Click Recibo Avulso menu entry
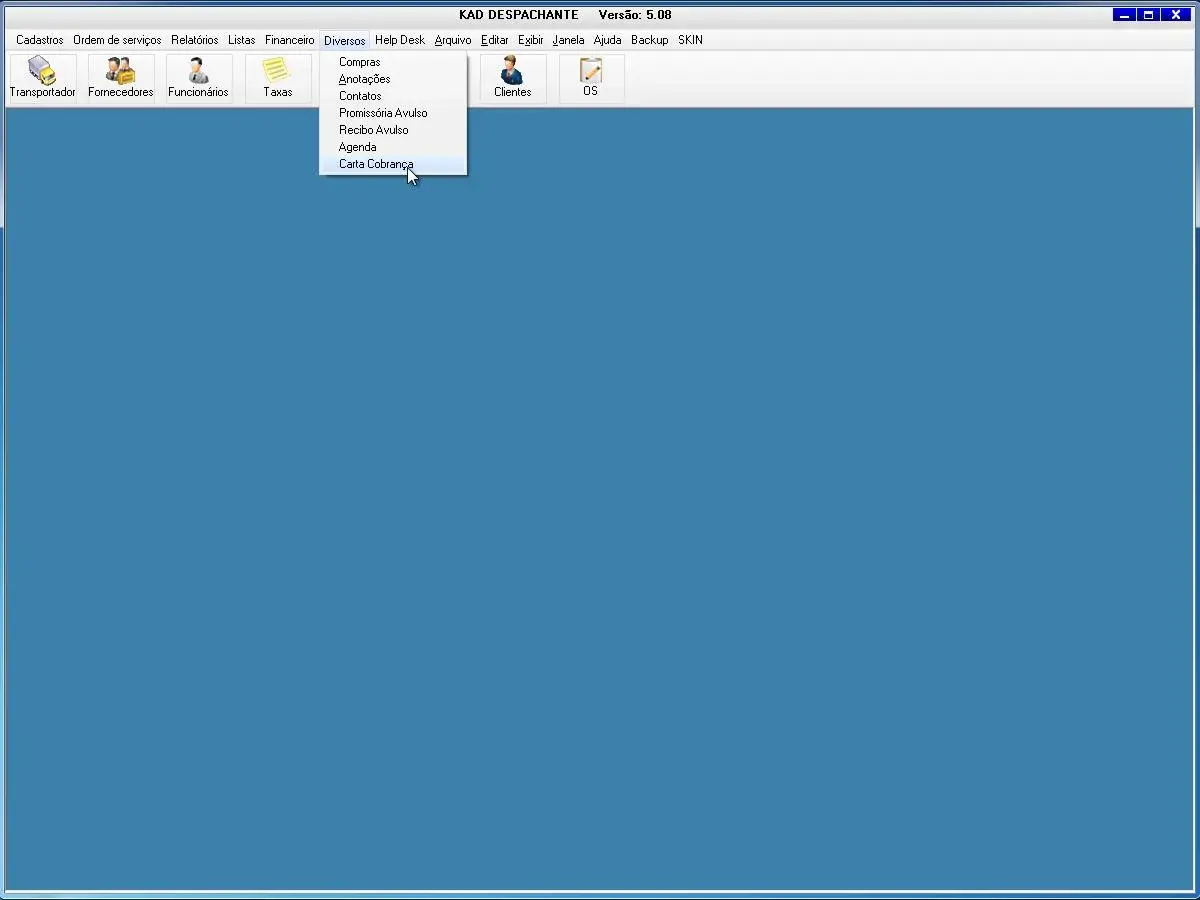This screenshot has width=1200, height=900. pyautogui.click(x=373, y=130)
